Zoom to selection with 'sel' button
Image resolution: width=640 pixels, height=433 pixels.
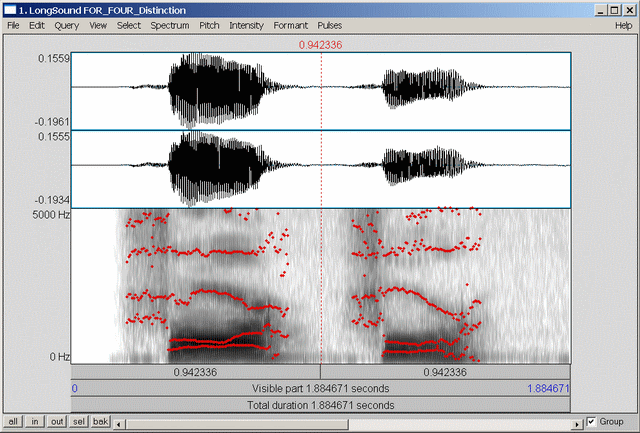tap(78, 422)
